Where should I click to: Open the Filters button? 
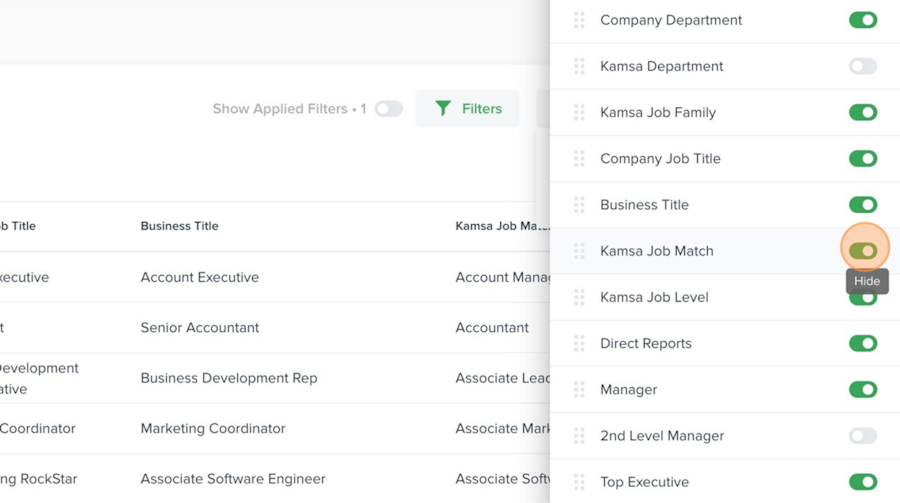click(468, 108)
